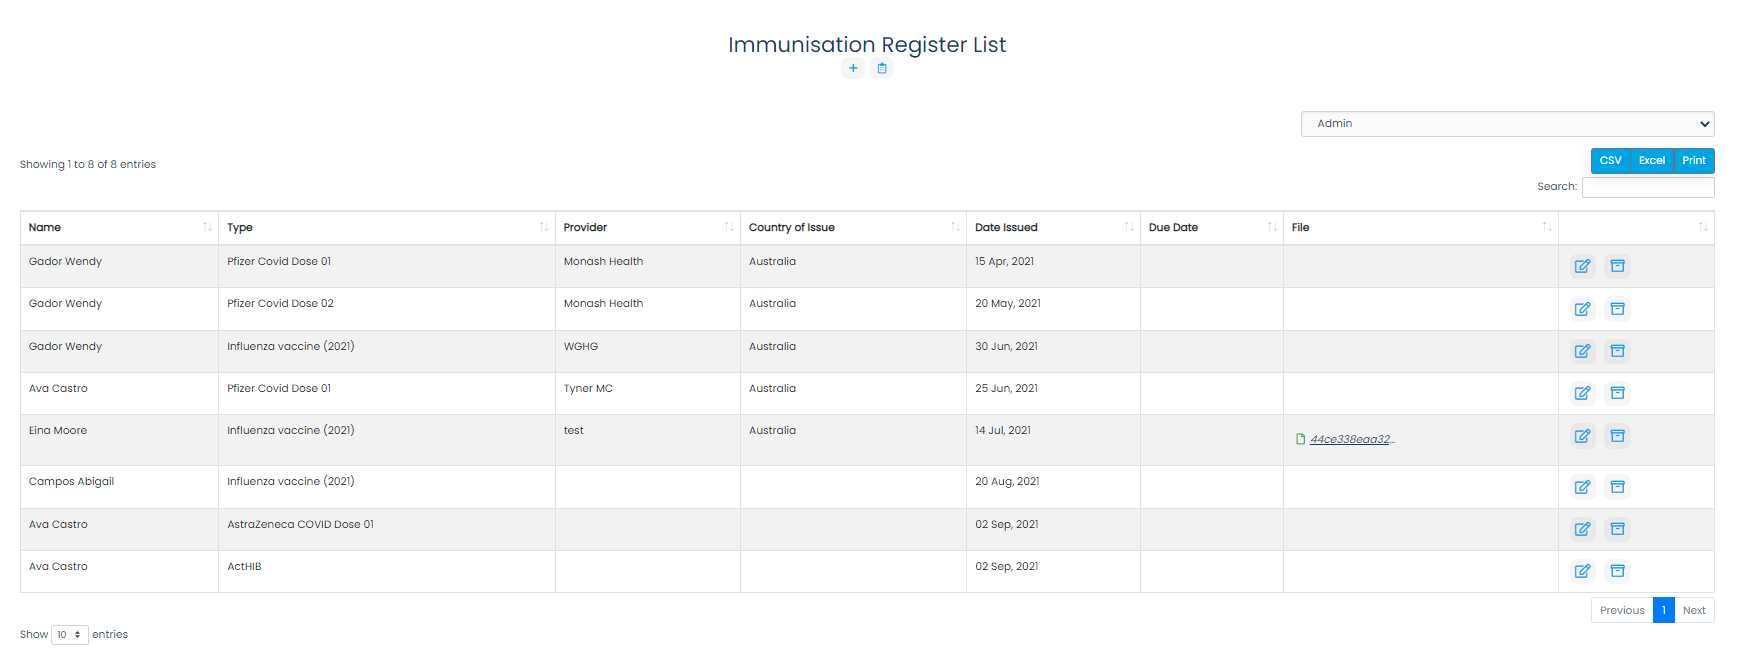Click the clipboard icon under the page title
The height and width of the screenshot is (658, 1743).
coord(882,68)
